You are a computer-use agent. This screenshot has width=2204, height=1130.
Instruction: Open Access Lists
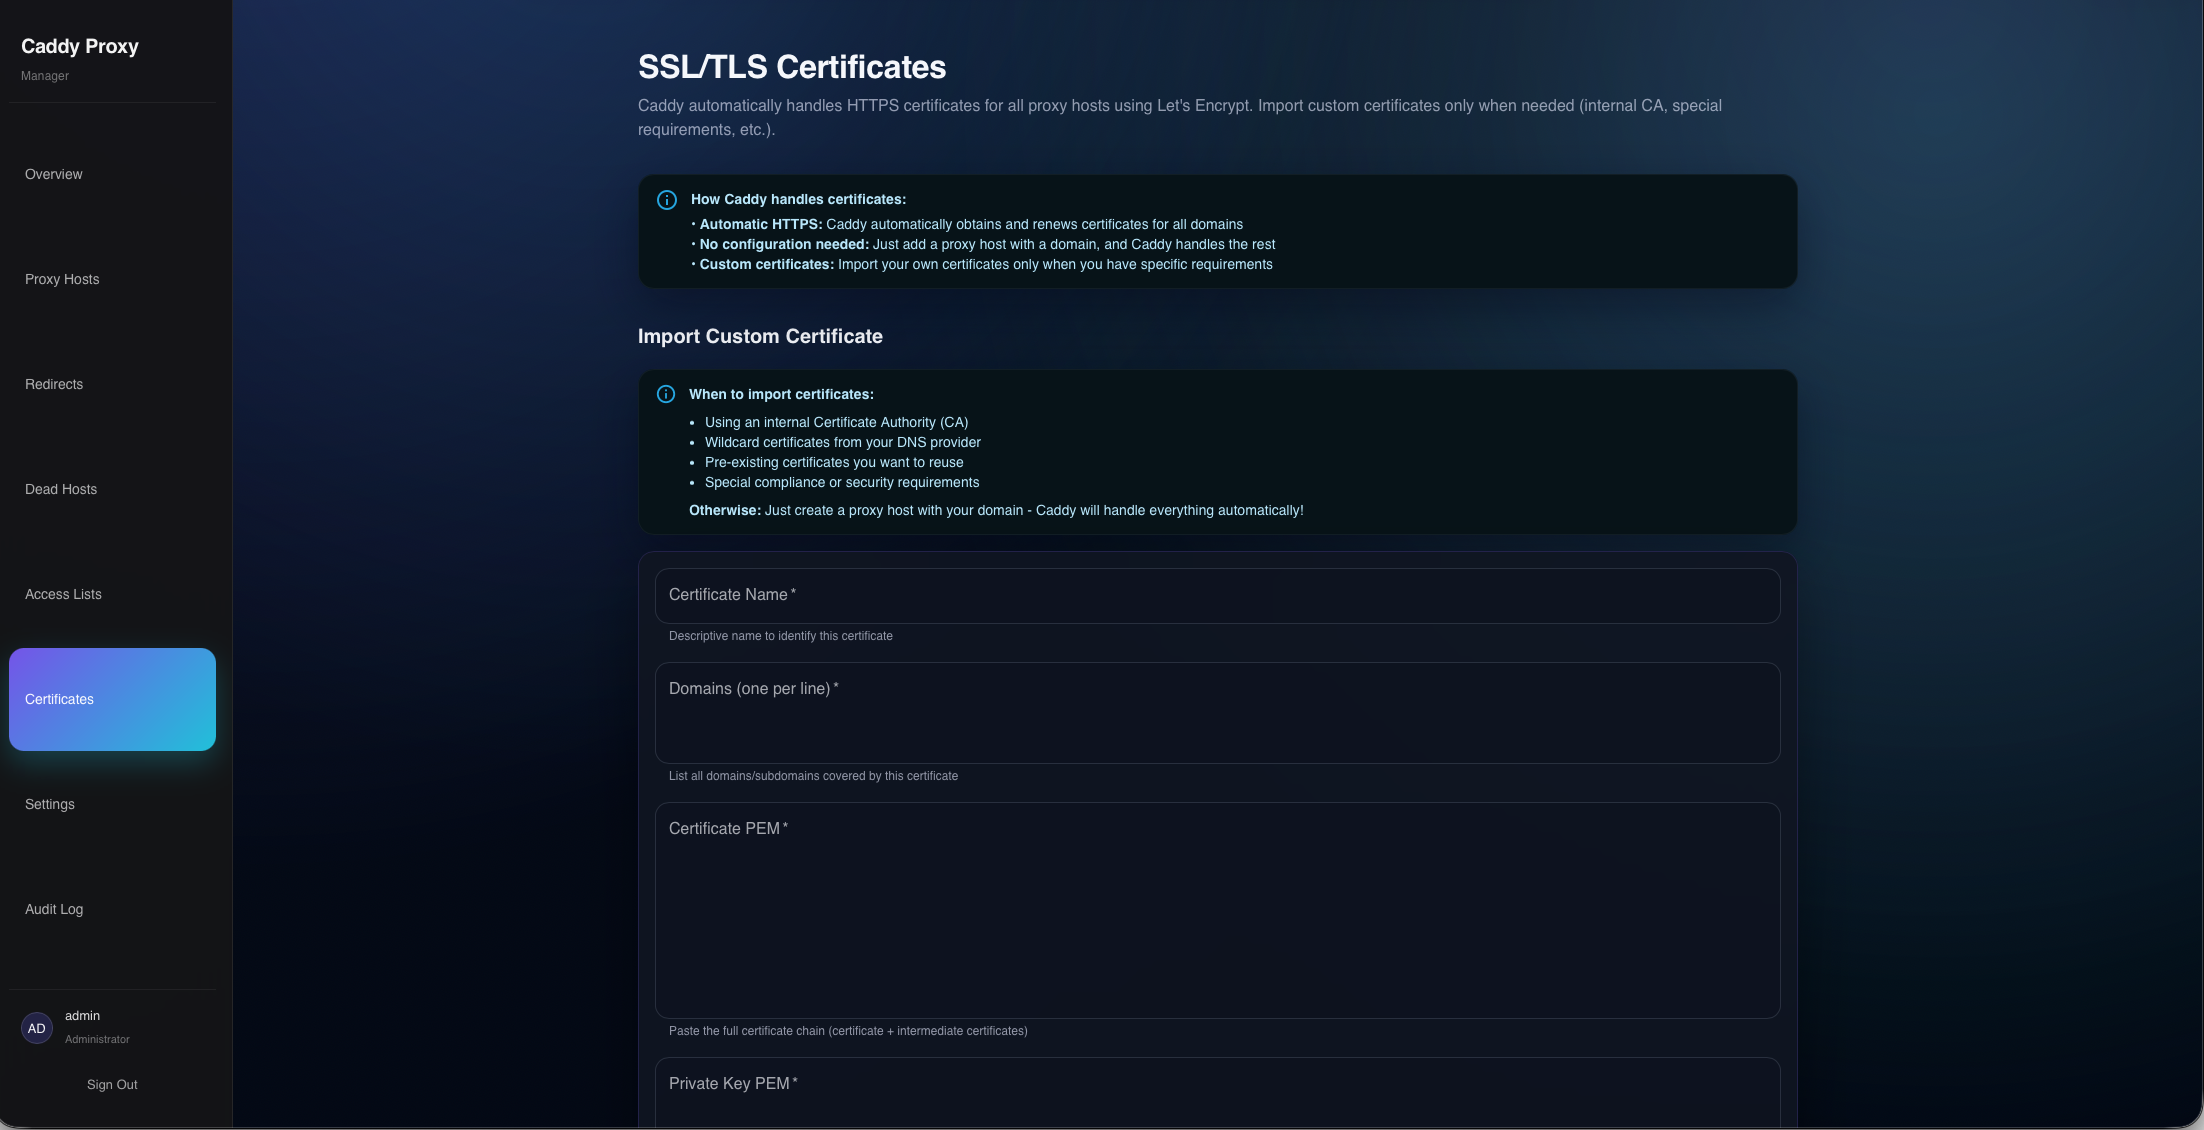tap(63, 594)
